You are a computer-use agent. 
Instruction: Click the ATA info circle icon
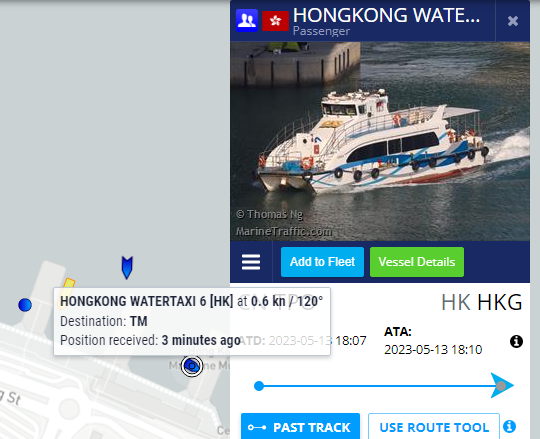coord(516,342)
